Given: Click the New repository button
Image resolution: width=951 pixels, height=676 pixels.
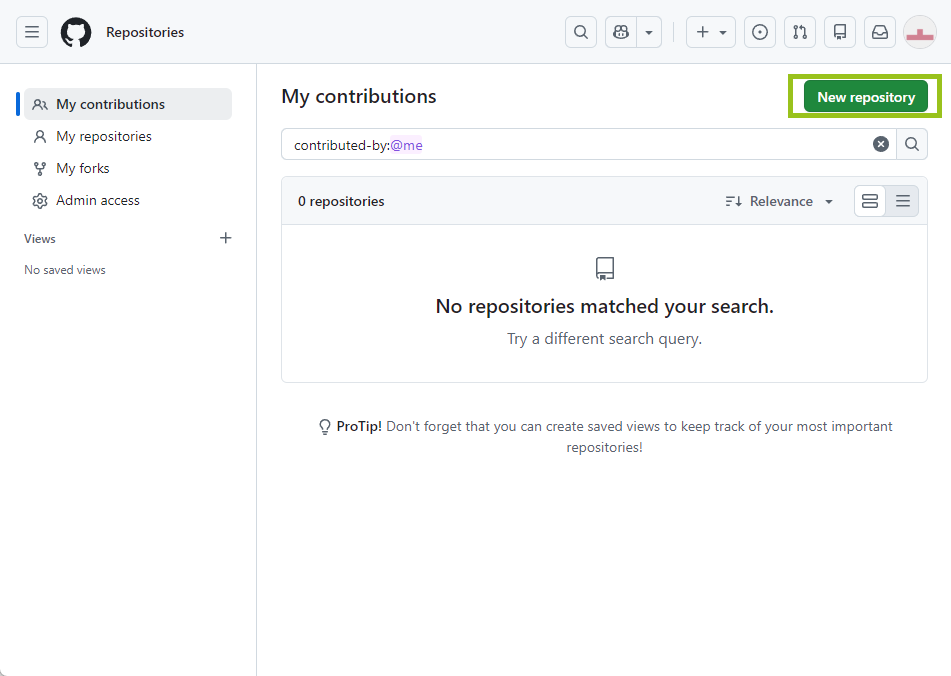Looking at the screenshot, I should click(865, 97).
